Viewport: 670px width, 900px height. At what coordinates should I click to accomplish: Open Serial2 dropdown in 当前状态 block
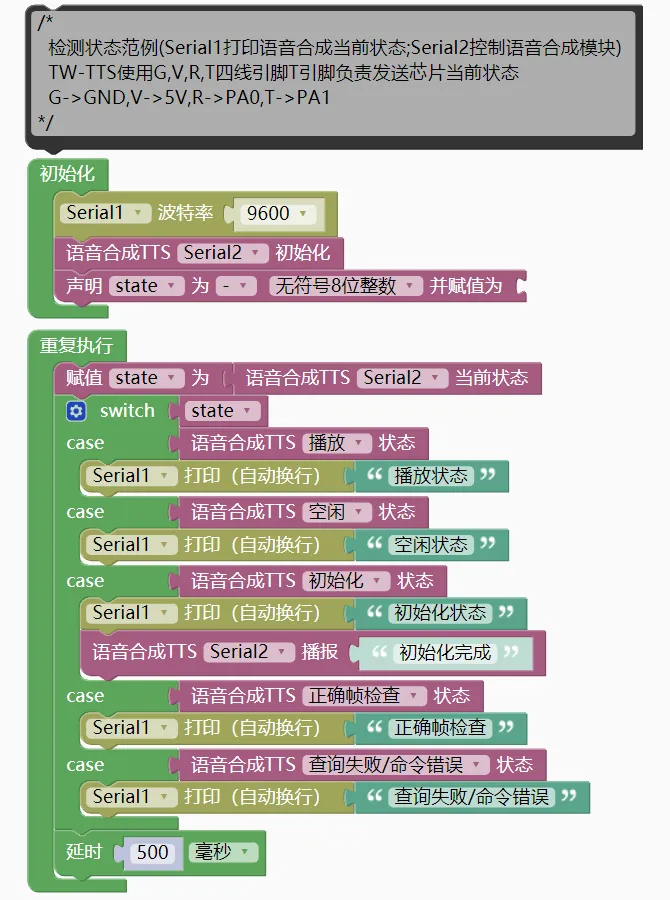point(402,378)
